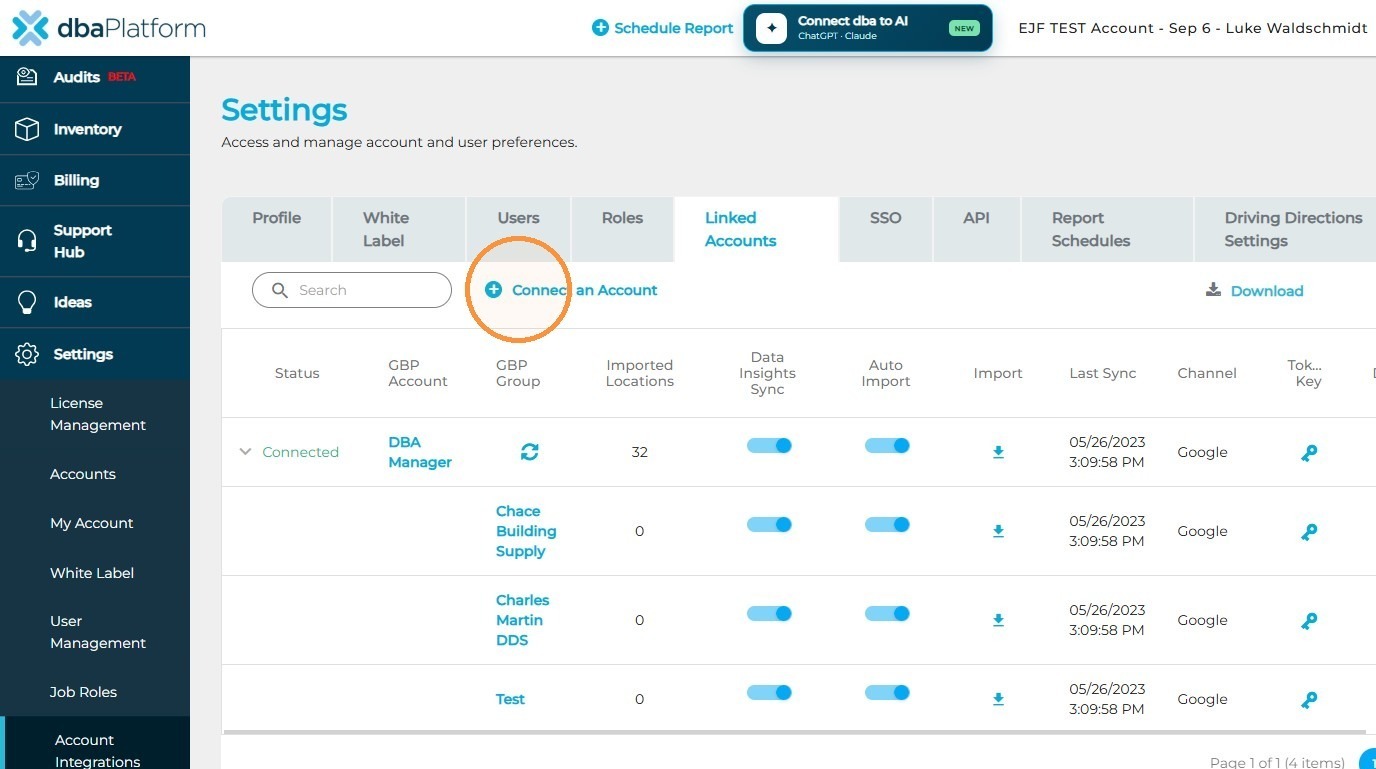The image size is (1376, 769).
Task: Switch to the SSO tab
Action: click(x=885, y=229)
